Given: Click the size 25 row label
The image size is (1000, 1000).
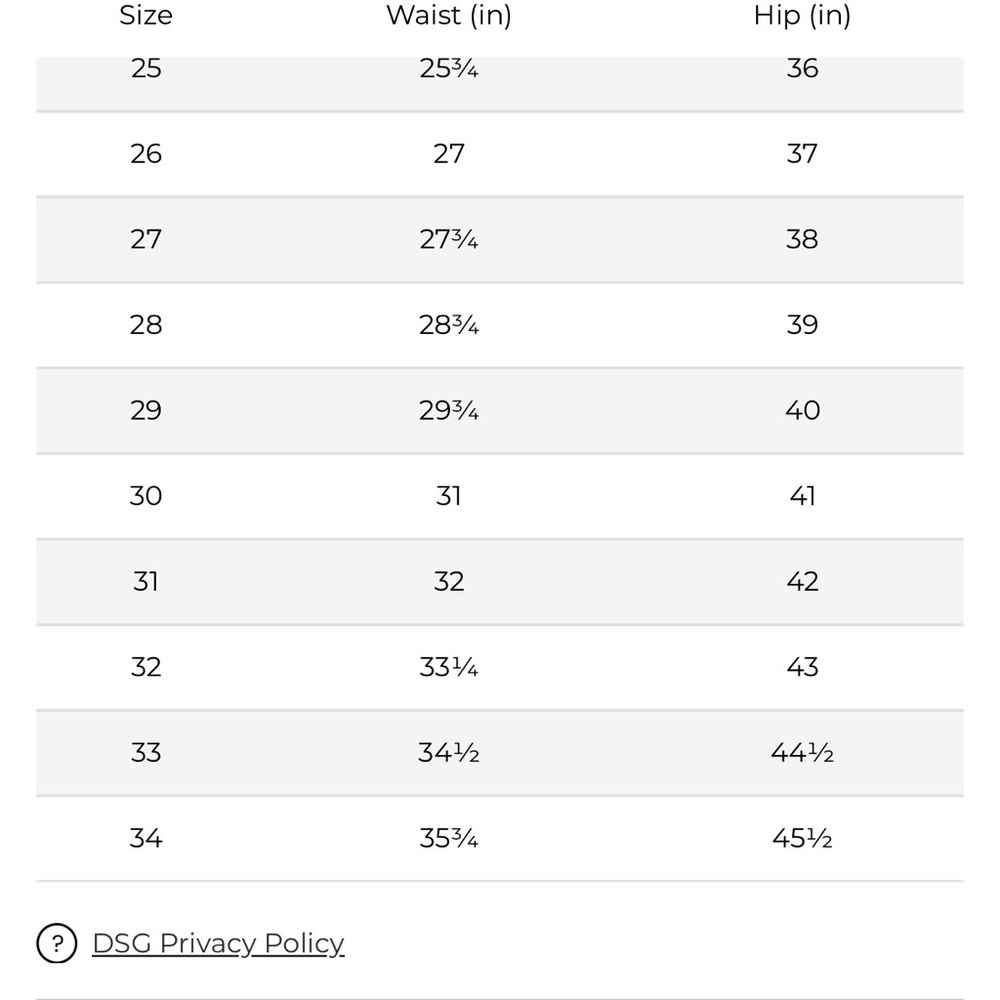Looking at the screenshot, I should pyautogui.click(x=146, y=68).
